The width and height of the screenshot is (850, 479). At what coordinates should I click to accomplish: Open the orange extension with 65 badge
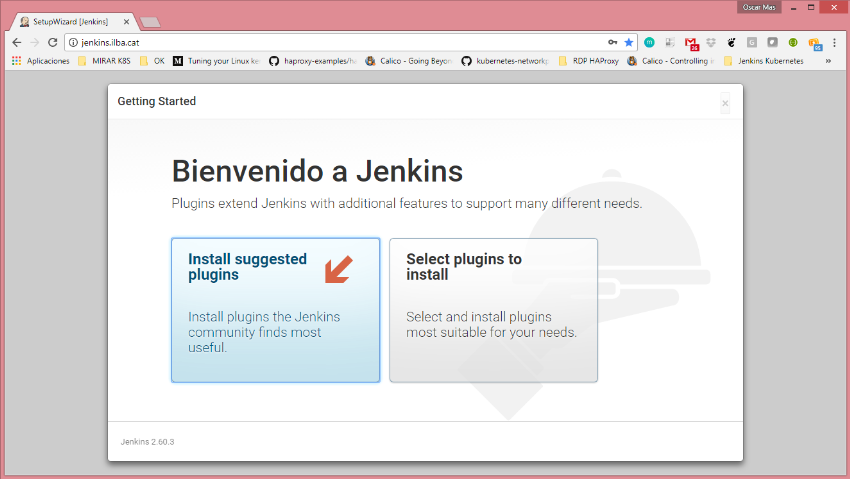pos(815,43)
